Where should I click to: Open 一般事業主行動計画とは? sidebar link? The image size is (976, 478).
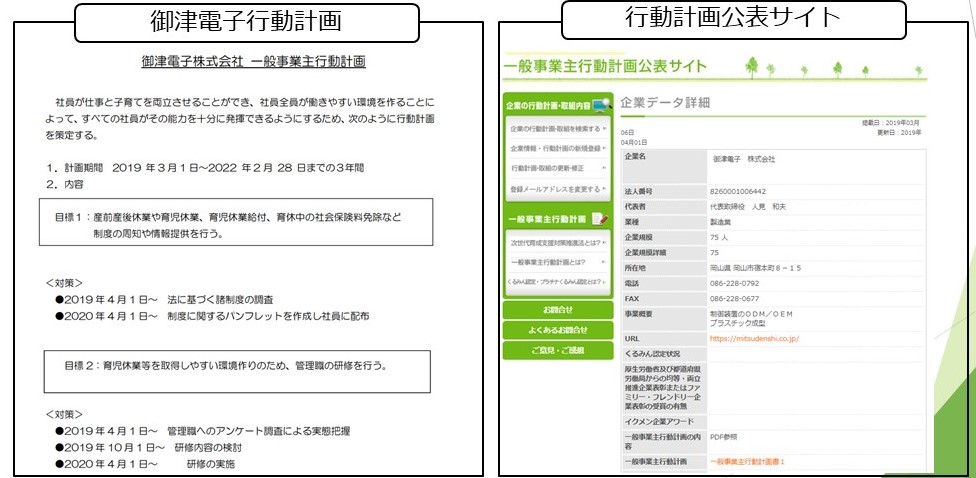558,262
